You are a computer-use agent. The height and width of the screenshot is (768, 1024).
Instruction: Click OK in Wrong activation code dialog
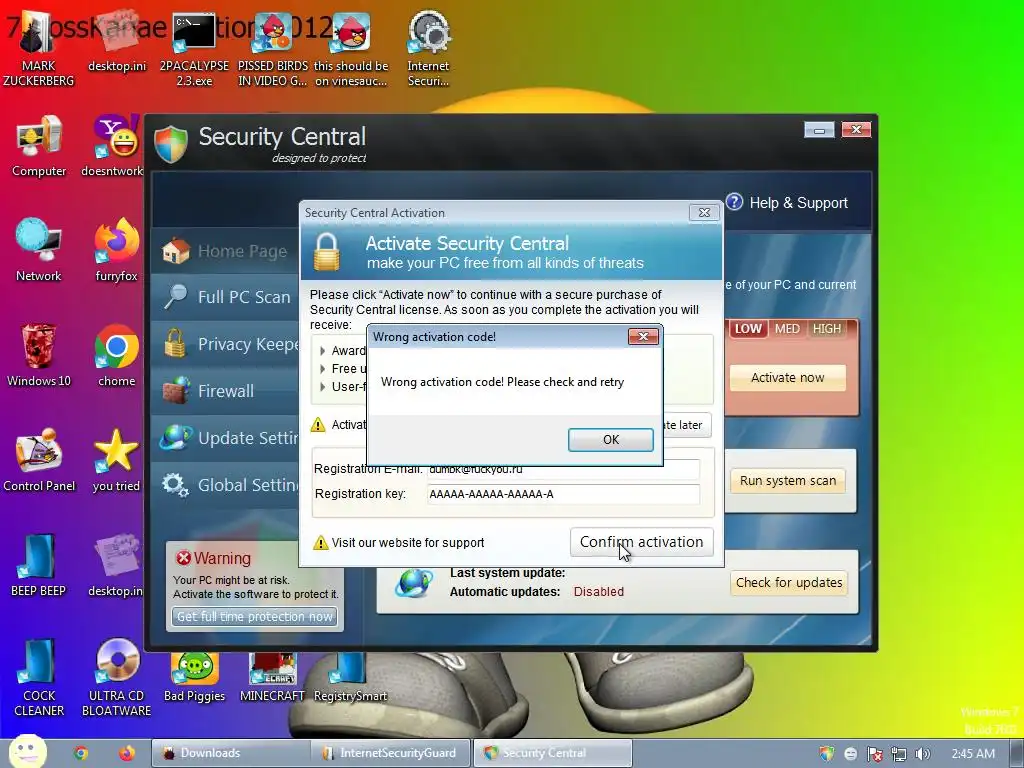point(611,440)
